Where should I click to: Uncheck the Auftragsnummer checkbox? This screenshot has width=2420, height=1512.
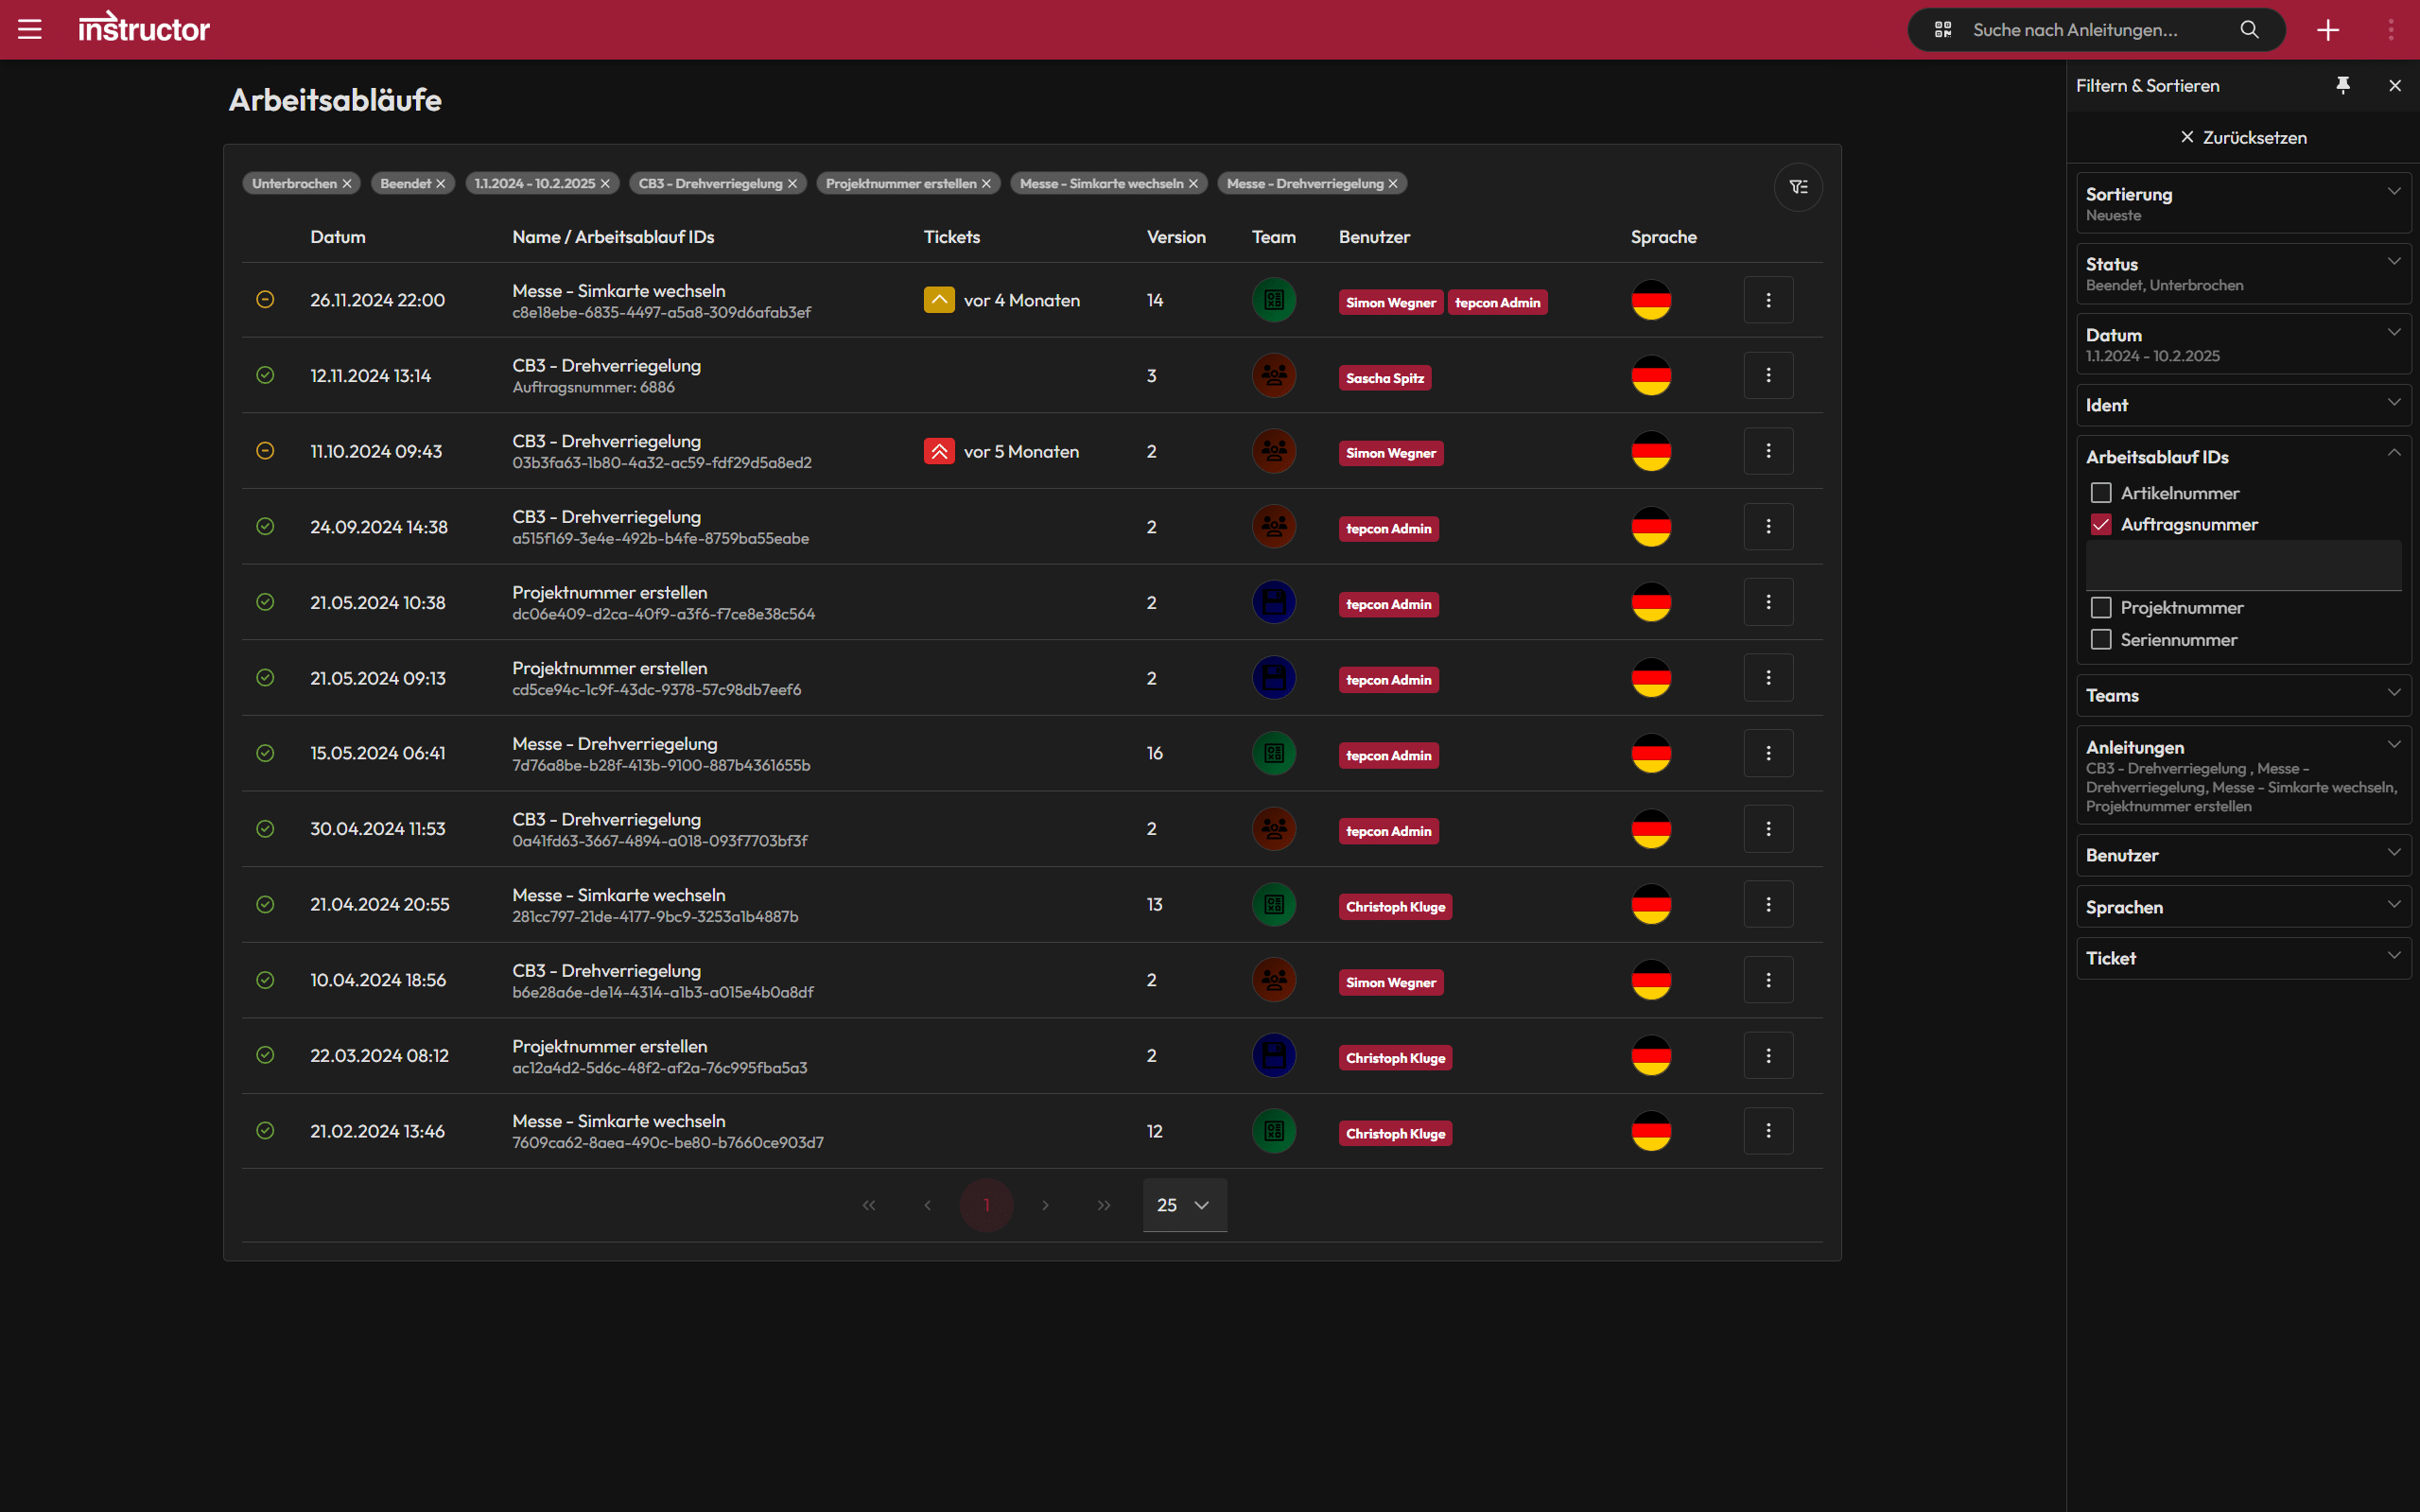click(2101, 524)
